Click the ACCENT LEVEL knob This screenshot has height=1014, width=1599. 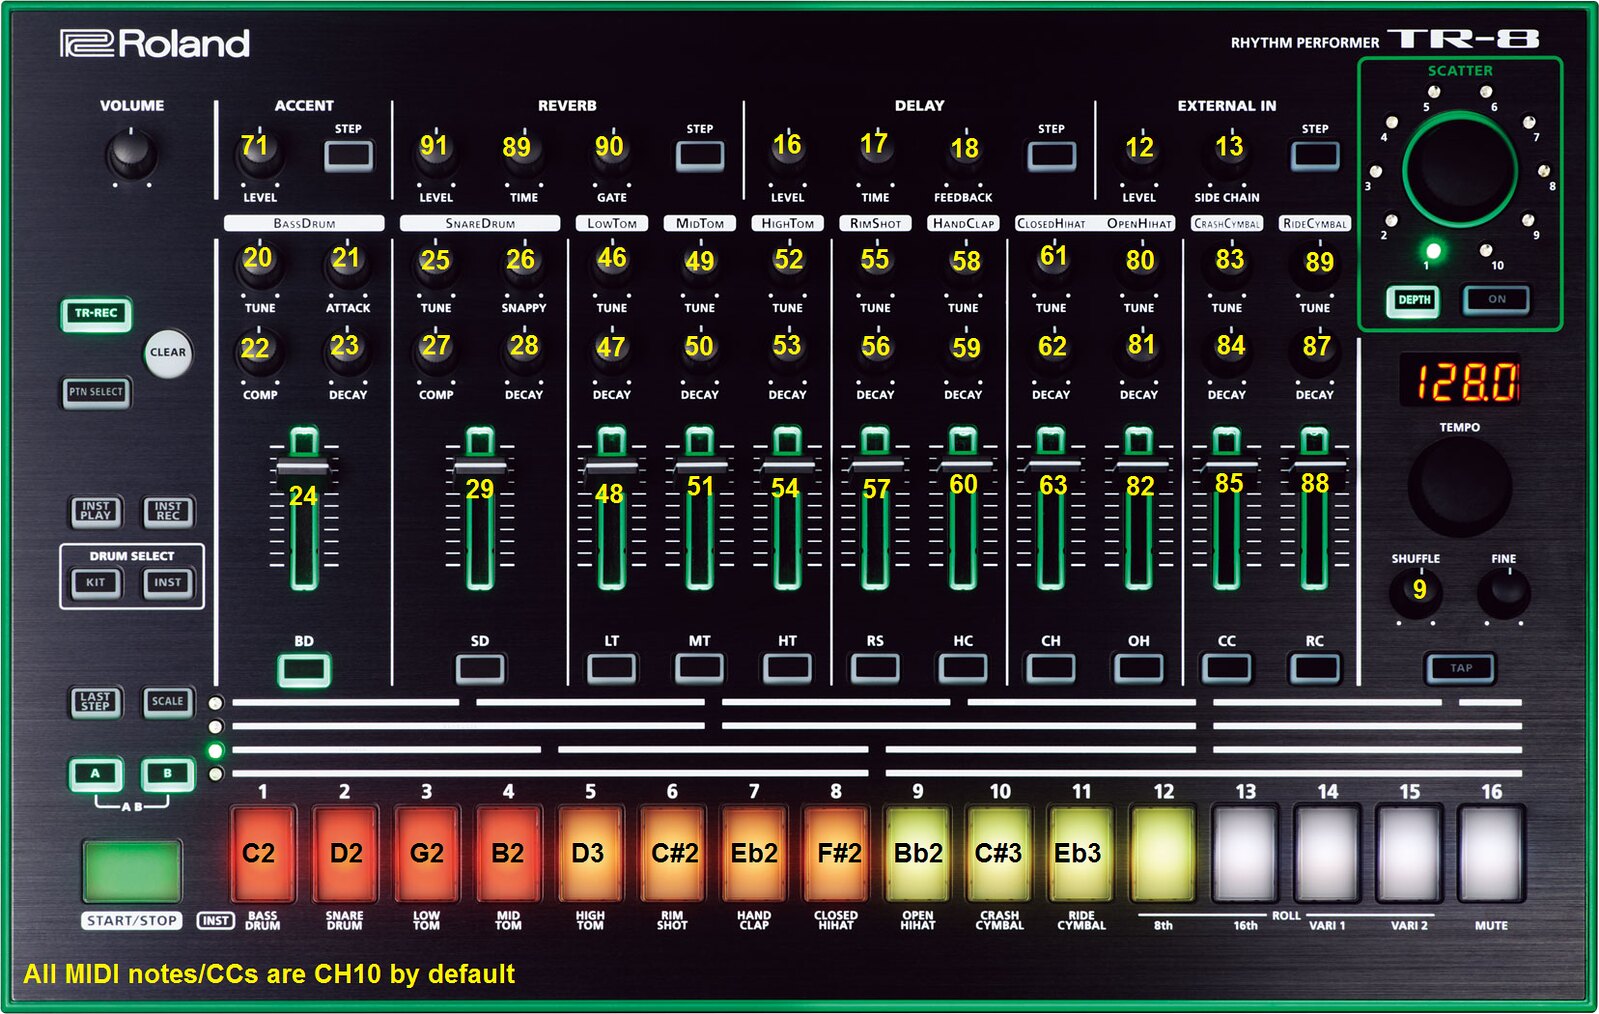click(260, 152)
